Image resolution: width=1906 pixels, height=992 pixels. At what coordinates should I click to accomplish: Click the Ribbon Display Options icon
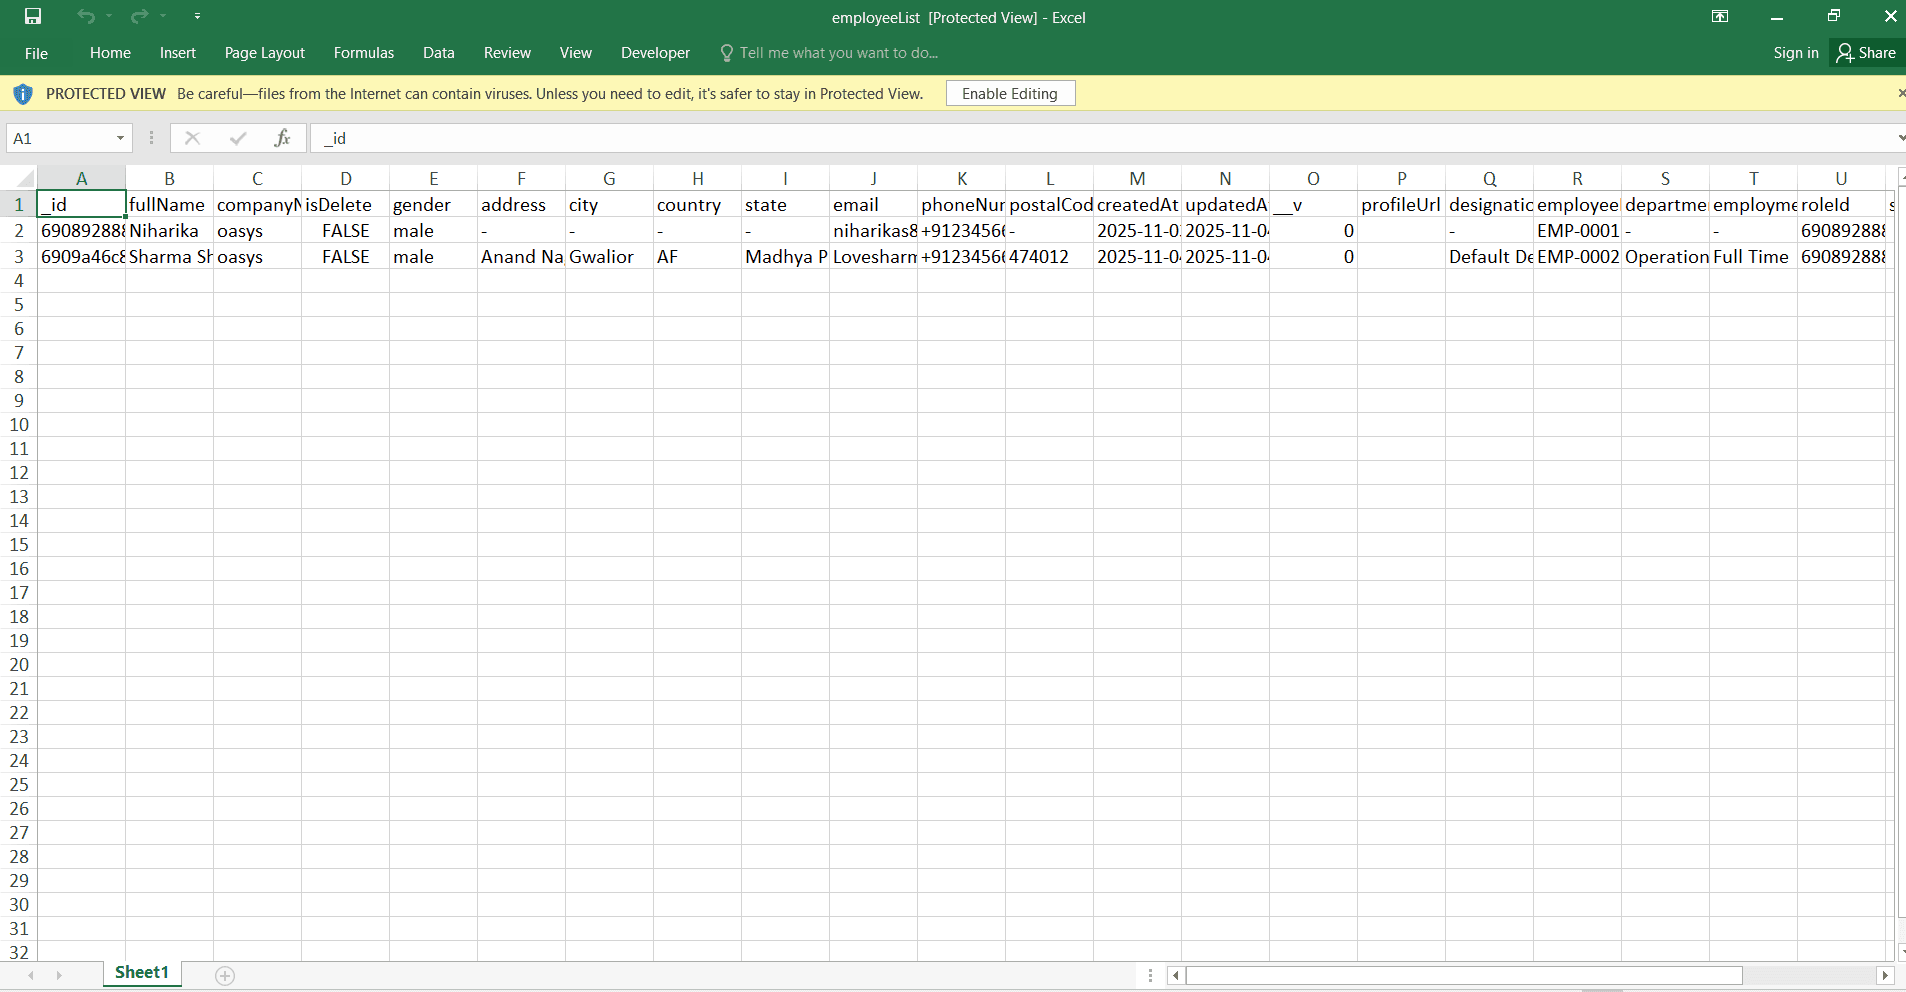pos(1721,16)
